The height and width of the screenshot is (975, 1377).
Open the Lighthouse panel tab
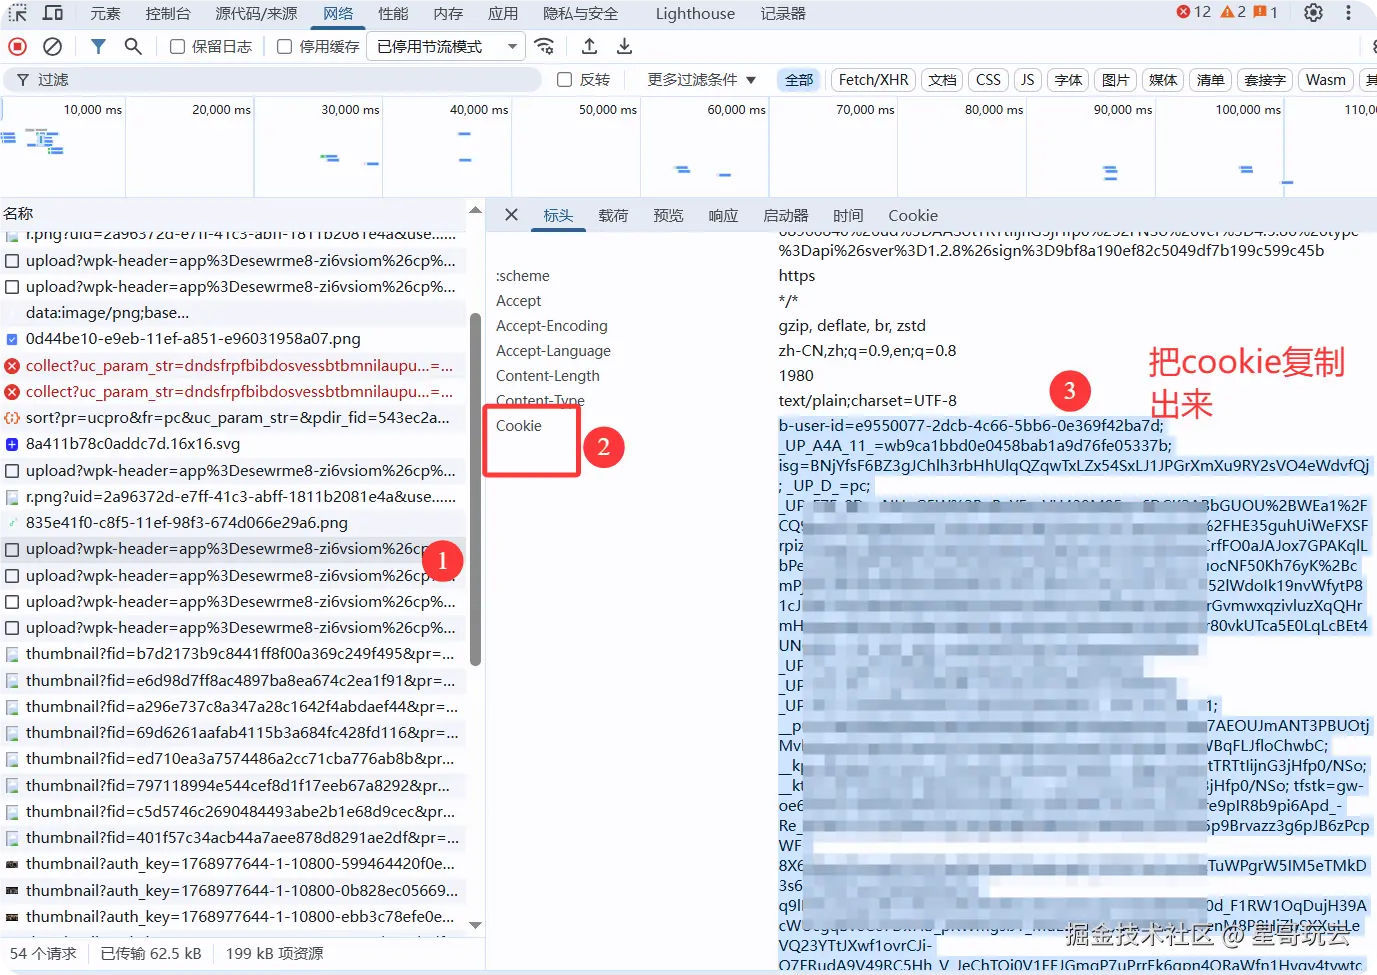point(695,13)
